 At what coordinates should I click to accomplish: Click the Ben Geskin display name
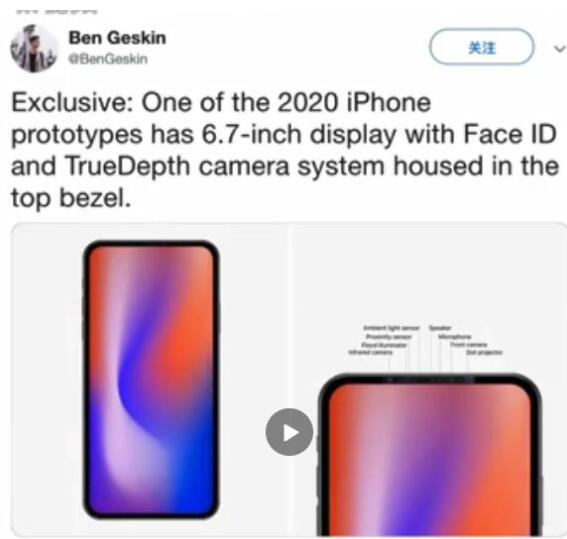117,38
